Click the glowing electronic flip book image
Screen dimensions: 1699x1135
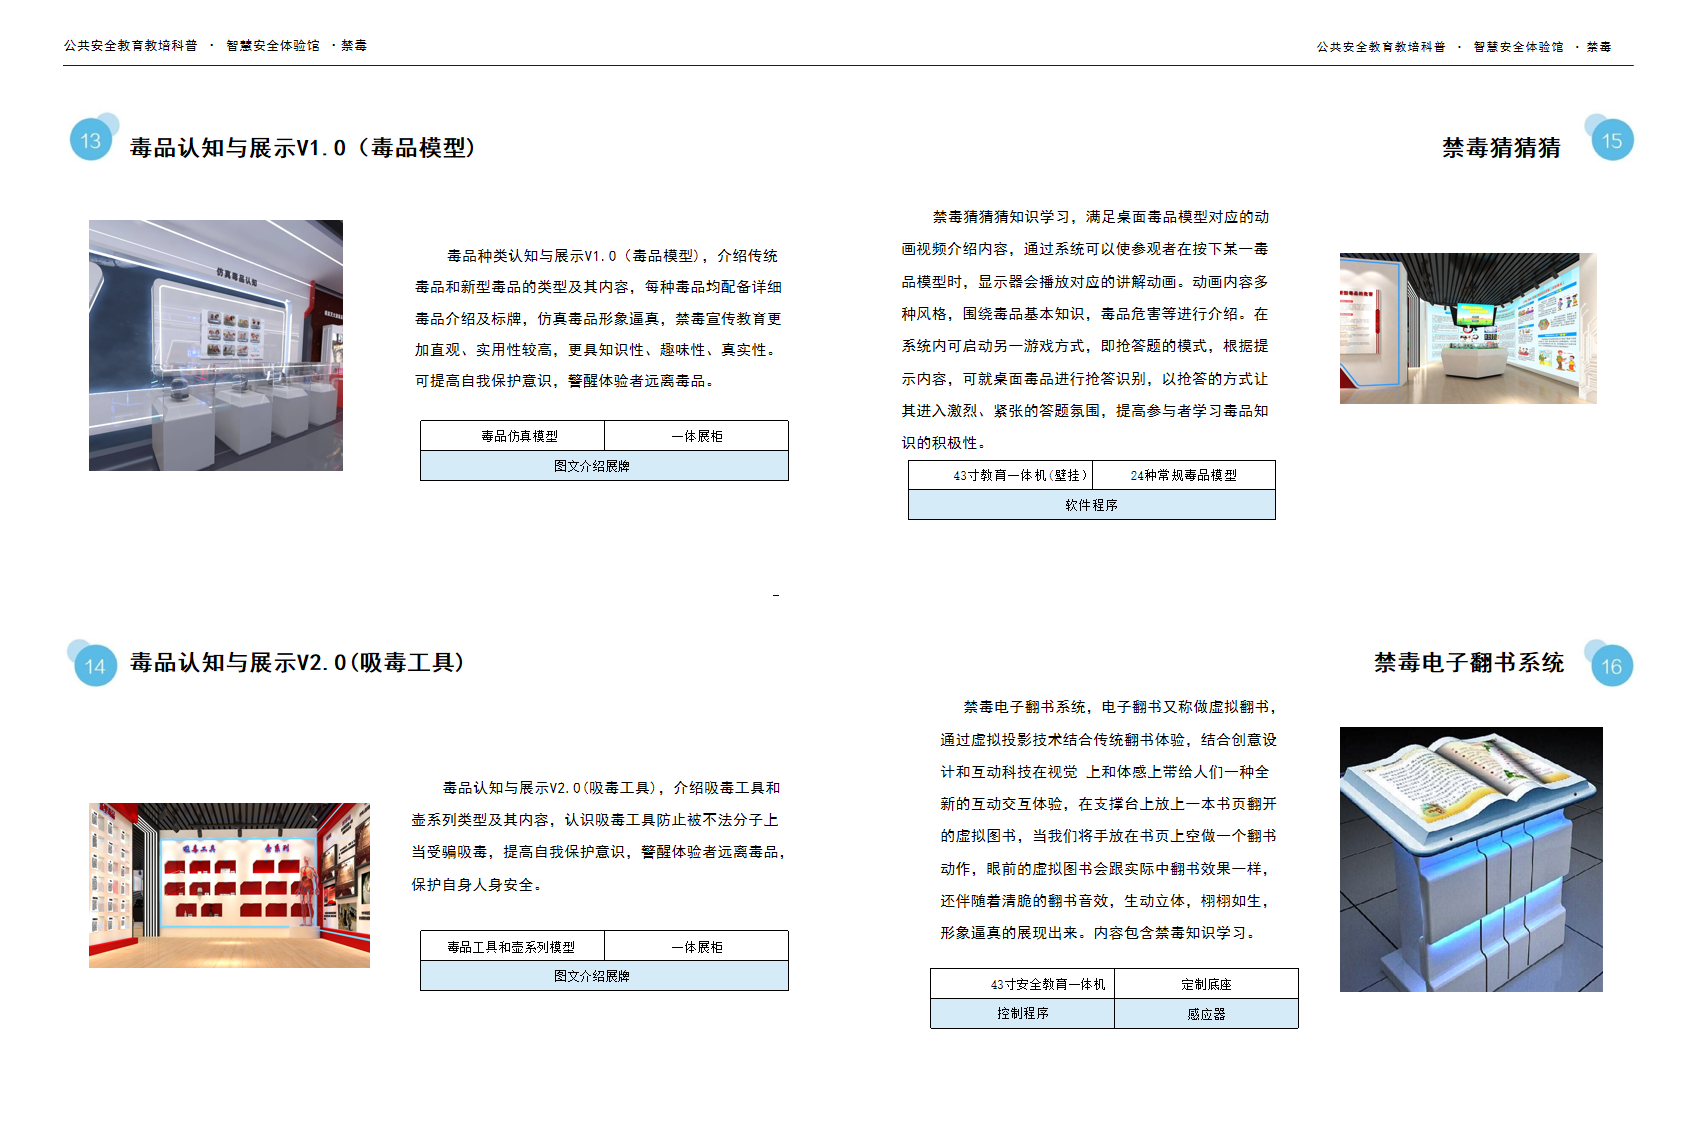tap(1470, 859)
